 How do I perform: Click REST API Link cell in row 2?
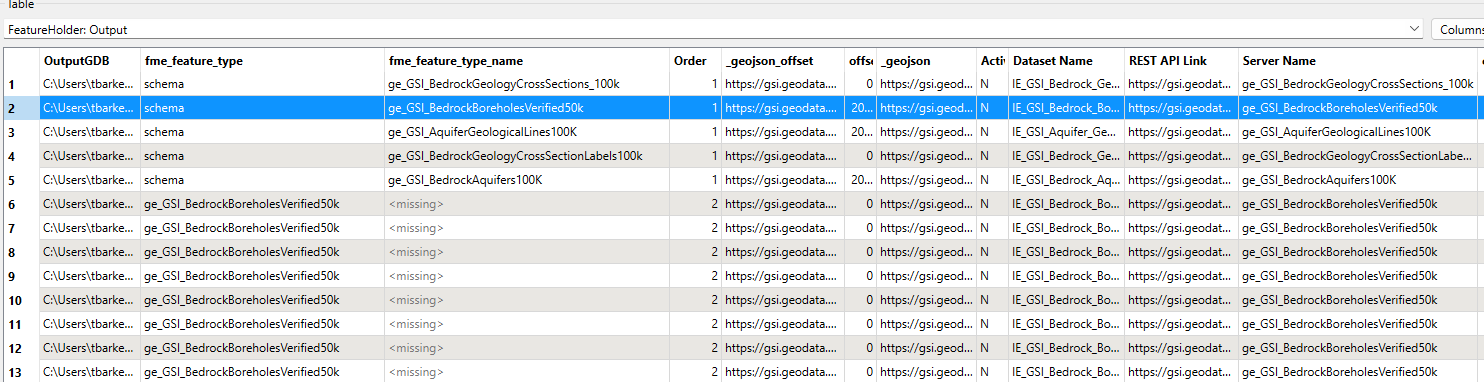1181,108
